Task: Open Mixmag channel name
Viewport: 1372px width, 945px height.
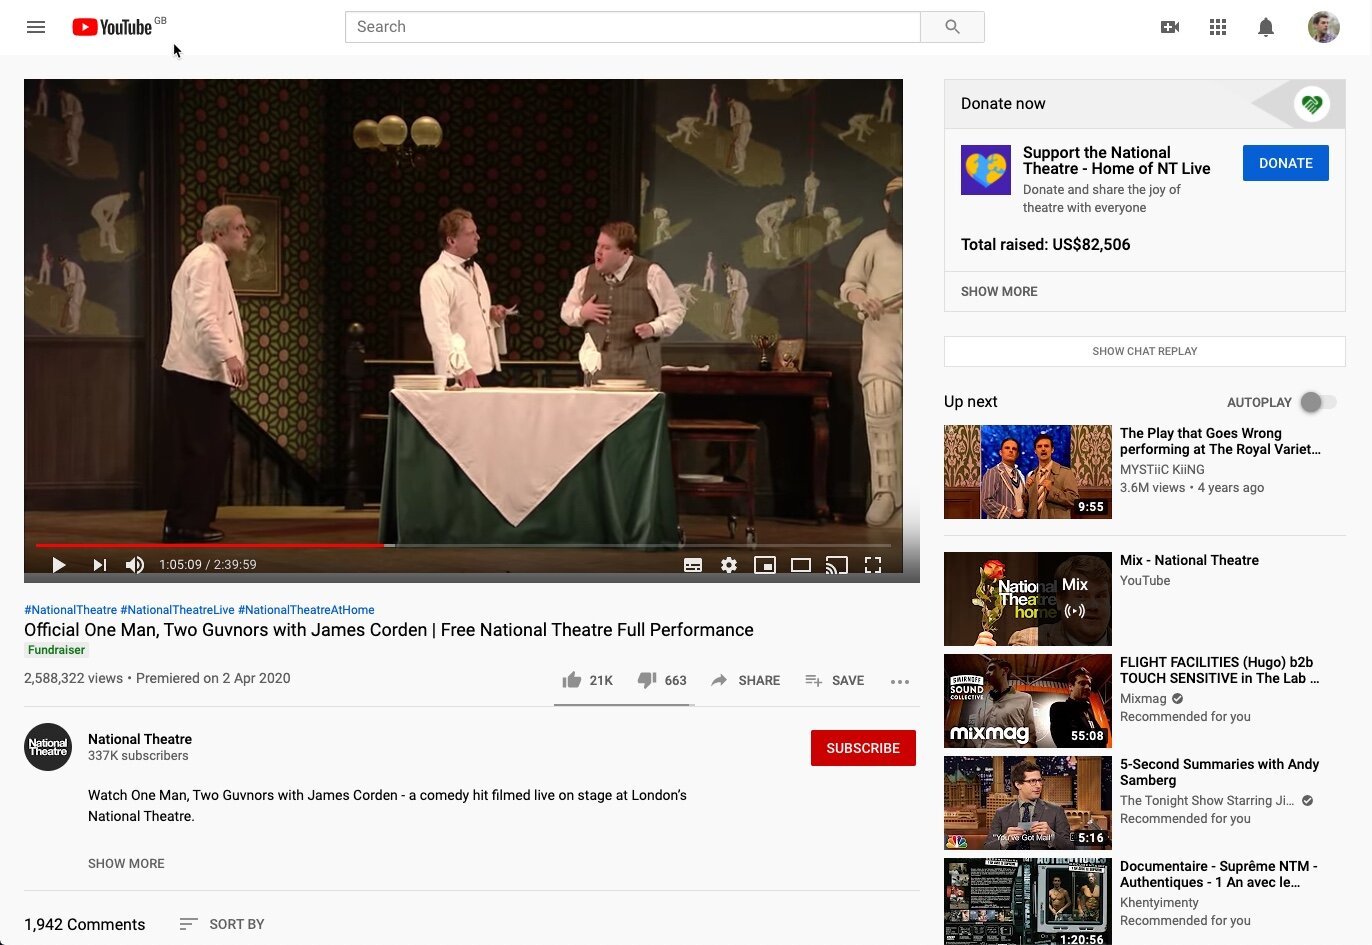Action: point(1143,699)
